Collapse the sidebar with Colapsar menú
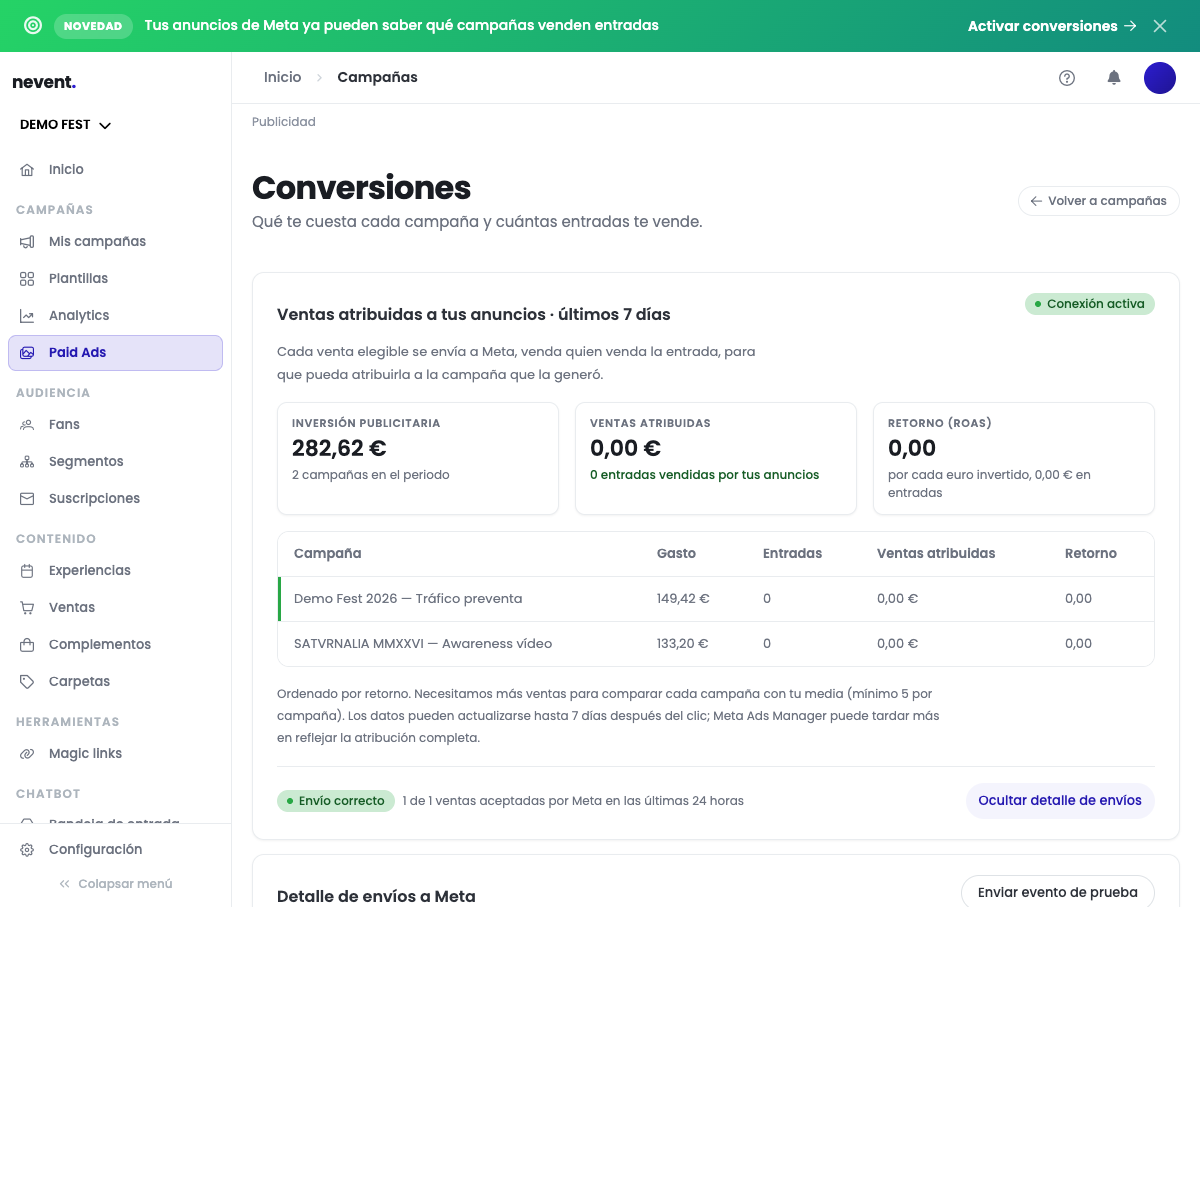The image size is (1200, 1181). pos(115,884)
